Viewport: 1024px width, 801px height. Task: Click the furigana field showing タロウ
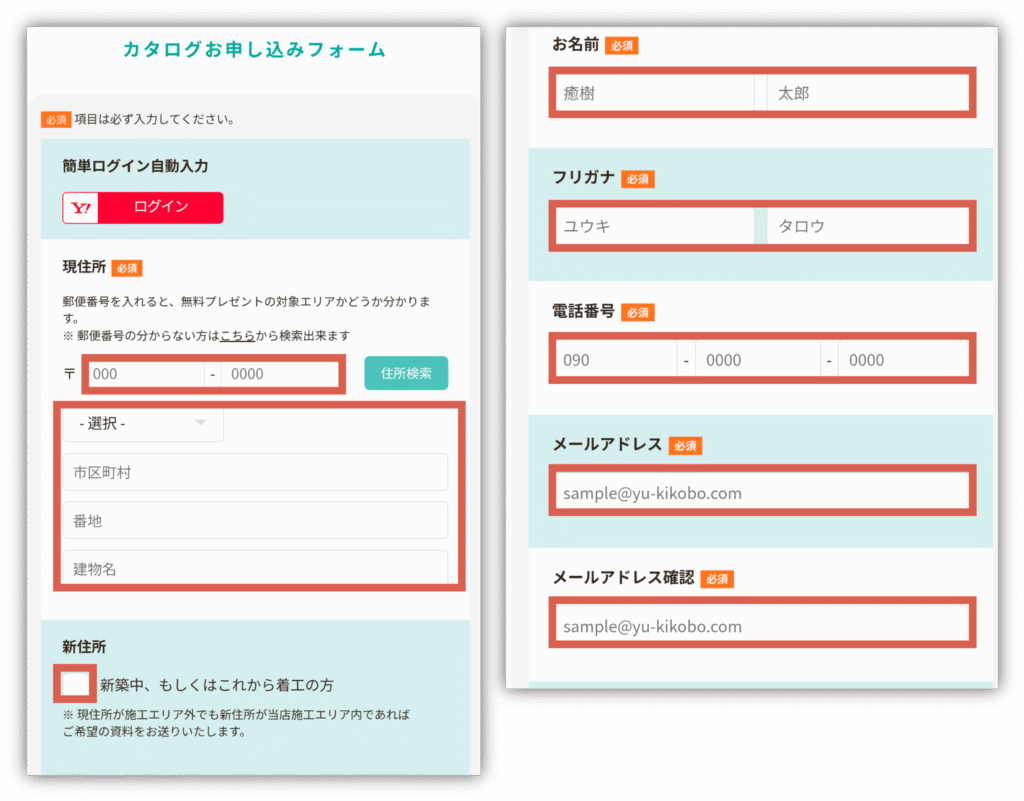(866, 227)
